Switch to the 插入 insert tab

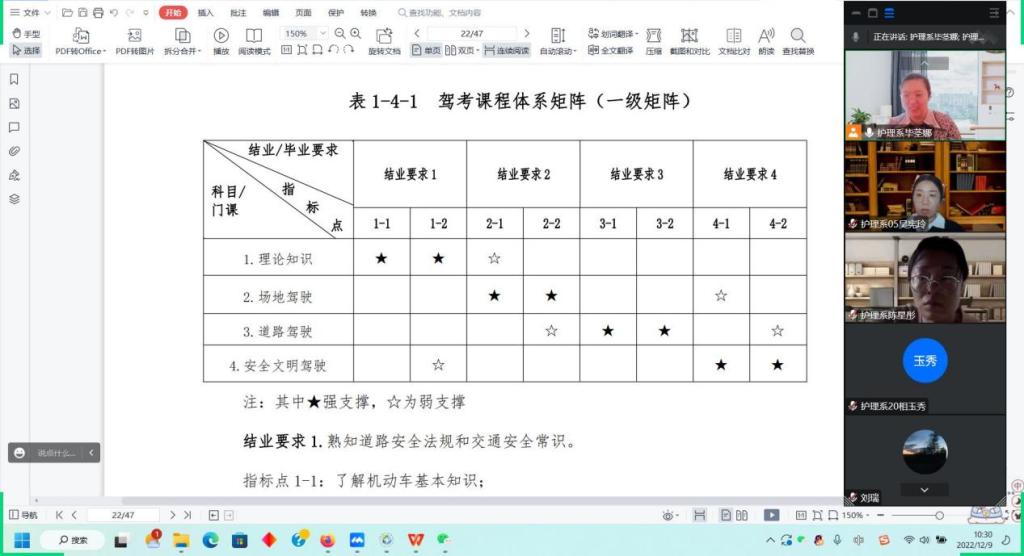tap(205, 13)
